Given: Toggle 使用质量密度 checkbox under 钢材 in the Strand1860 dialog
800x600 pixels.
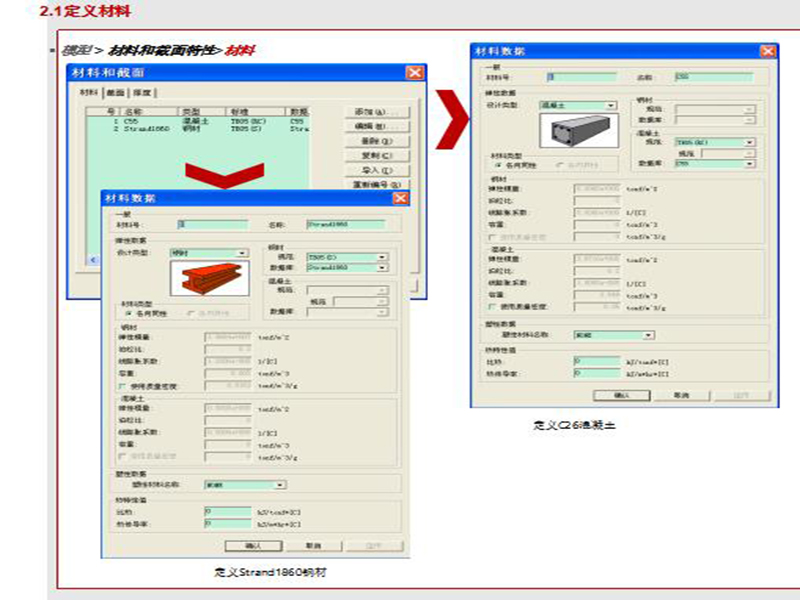Looking at the screenshot, I should point(122,384).
